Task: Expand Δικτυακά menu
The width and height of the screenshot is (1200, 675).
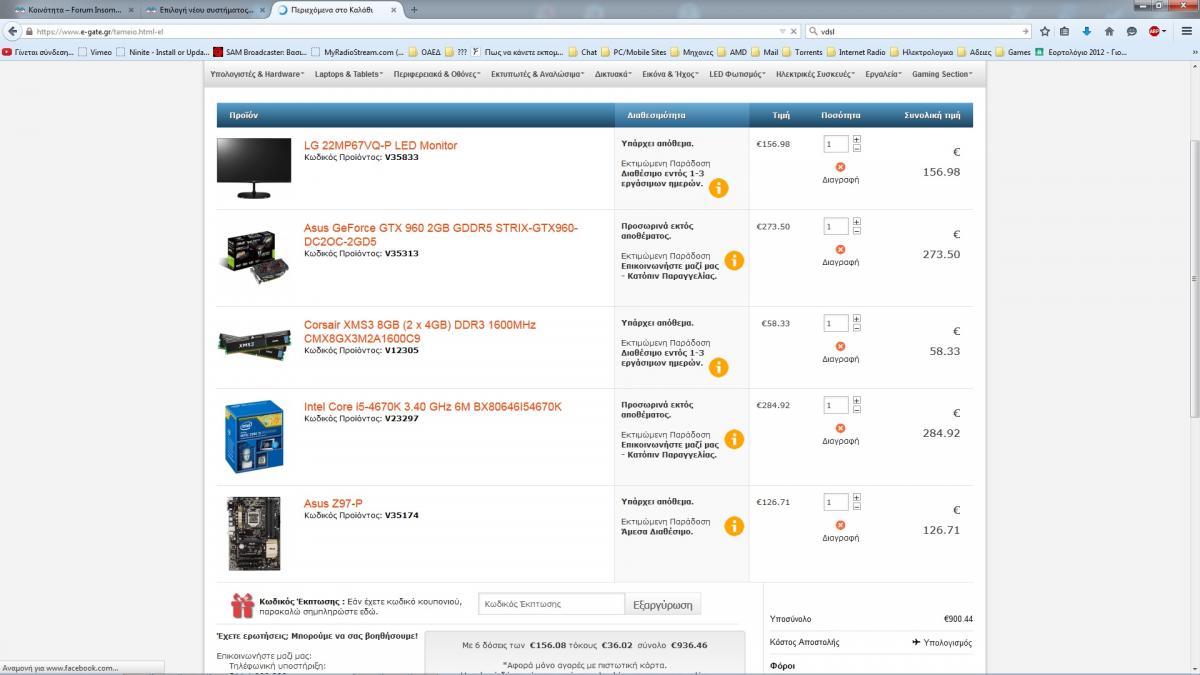Action: (612, 74)
